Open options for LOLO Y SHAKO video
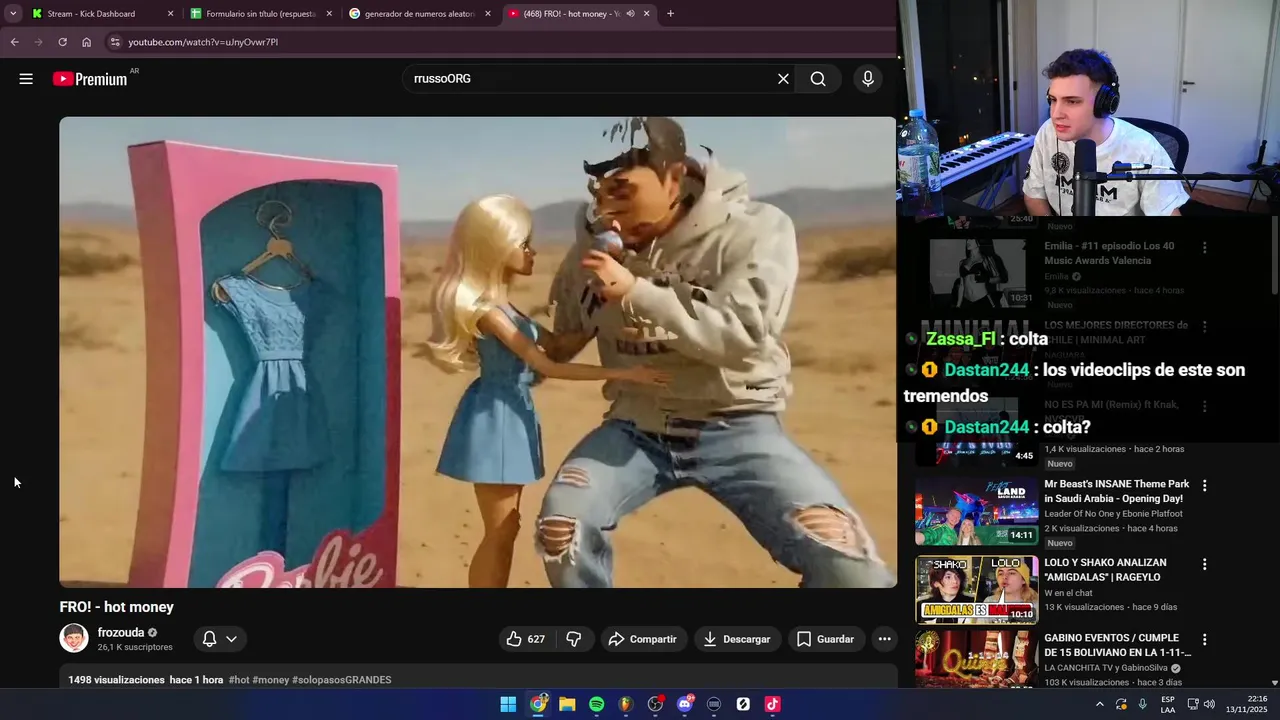The height and width of the screenshot is (720, 1280). coord(1204,564)
